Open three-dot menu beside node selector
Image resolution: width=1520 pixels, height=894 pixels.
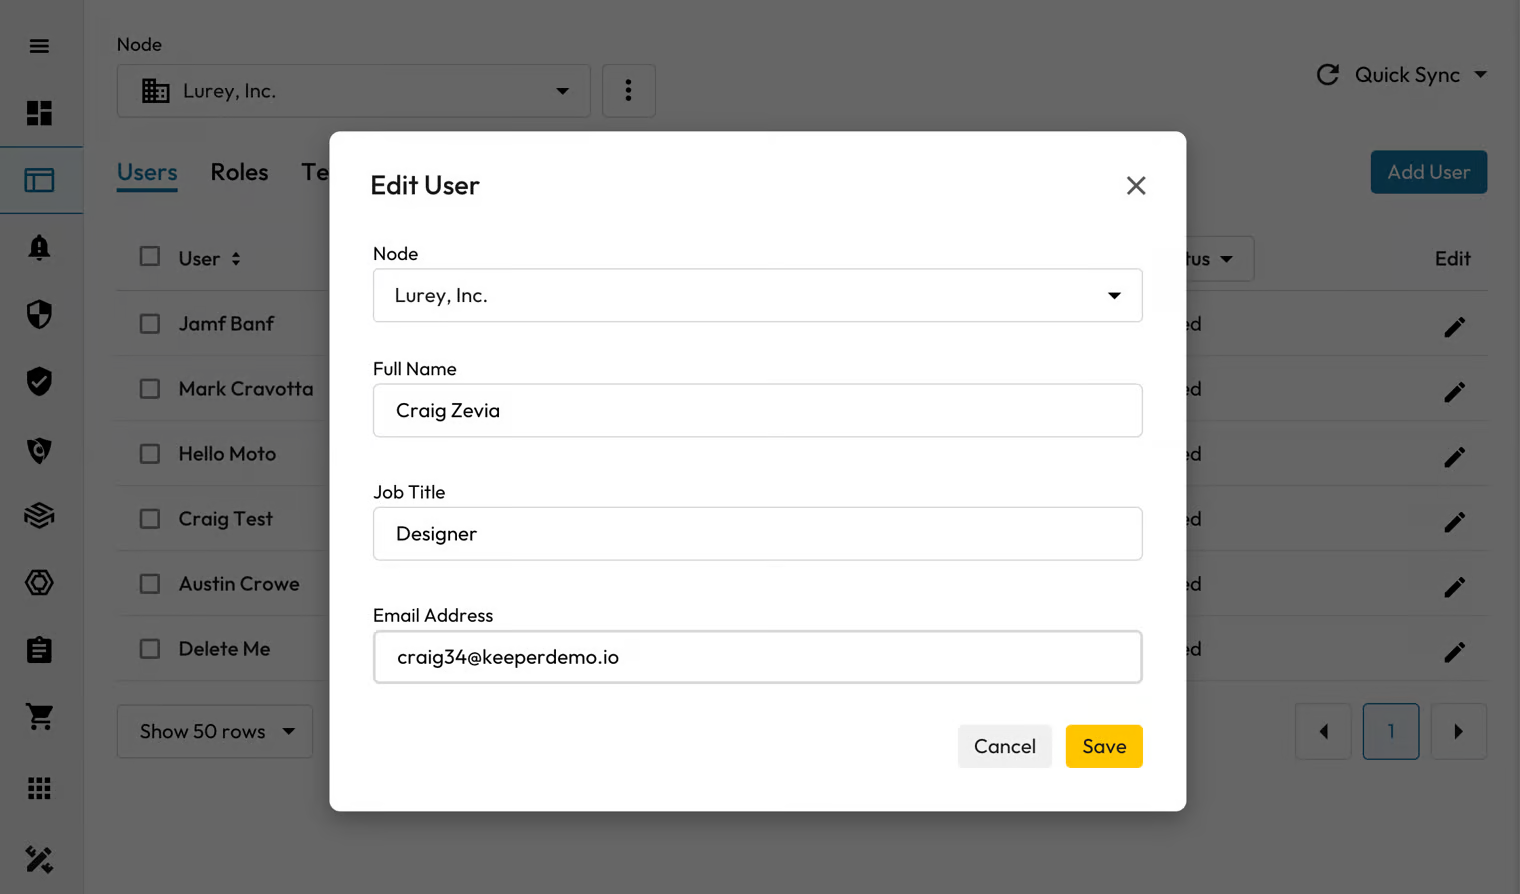(x=628, y=91)
